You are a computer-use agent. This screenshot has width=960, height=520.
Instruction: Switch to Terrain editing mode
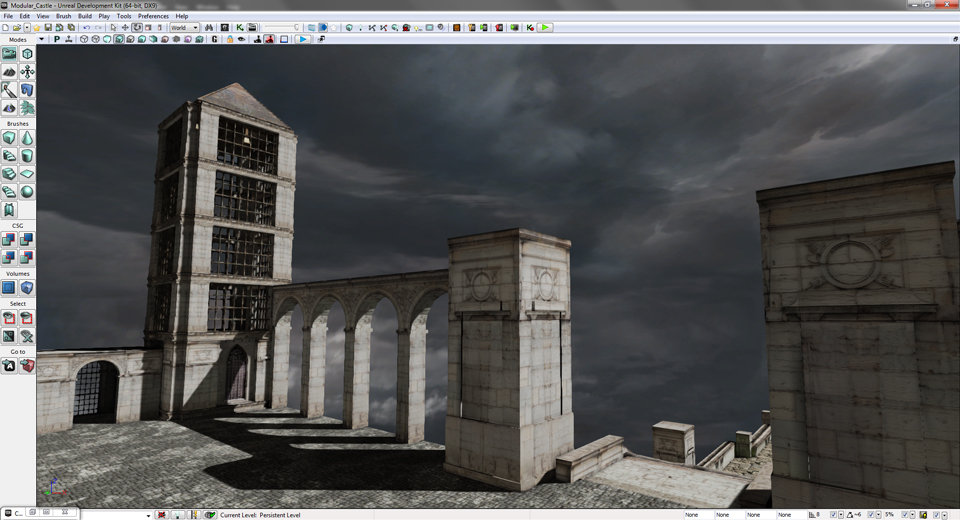[x=9, y=72]
